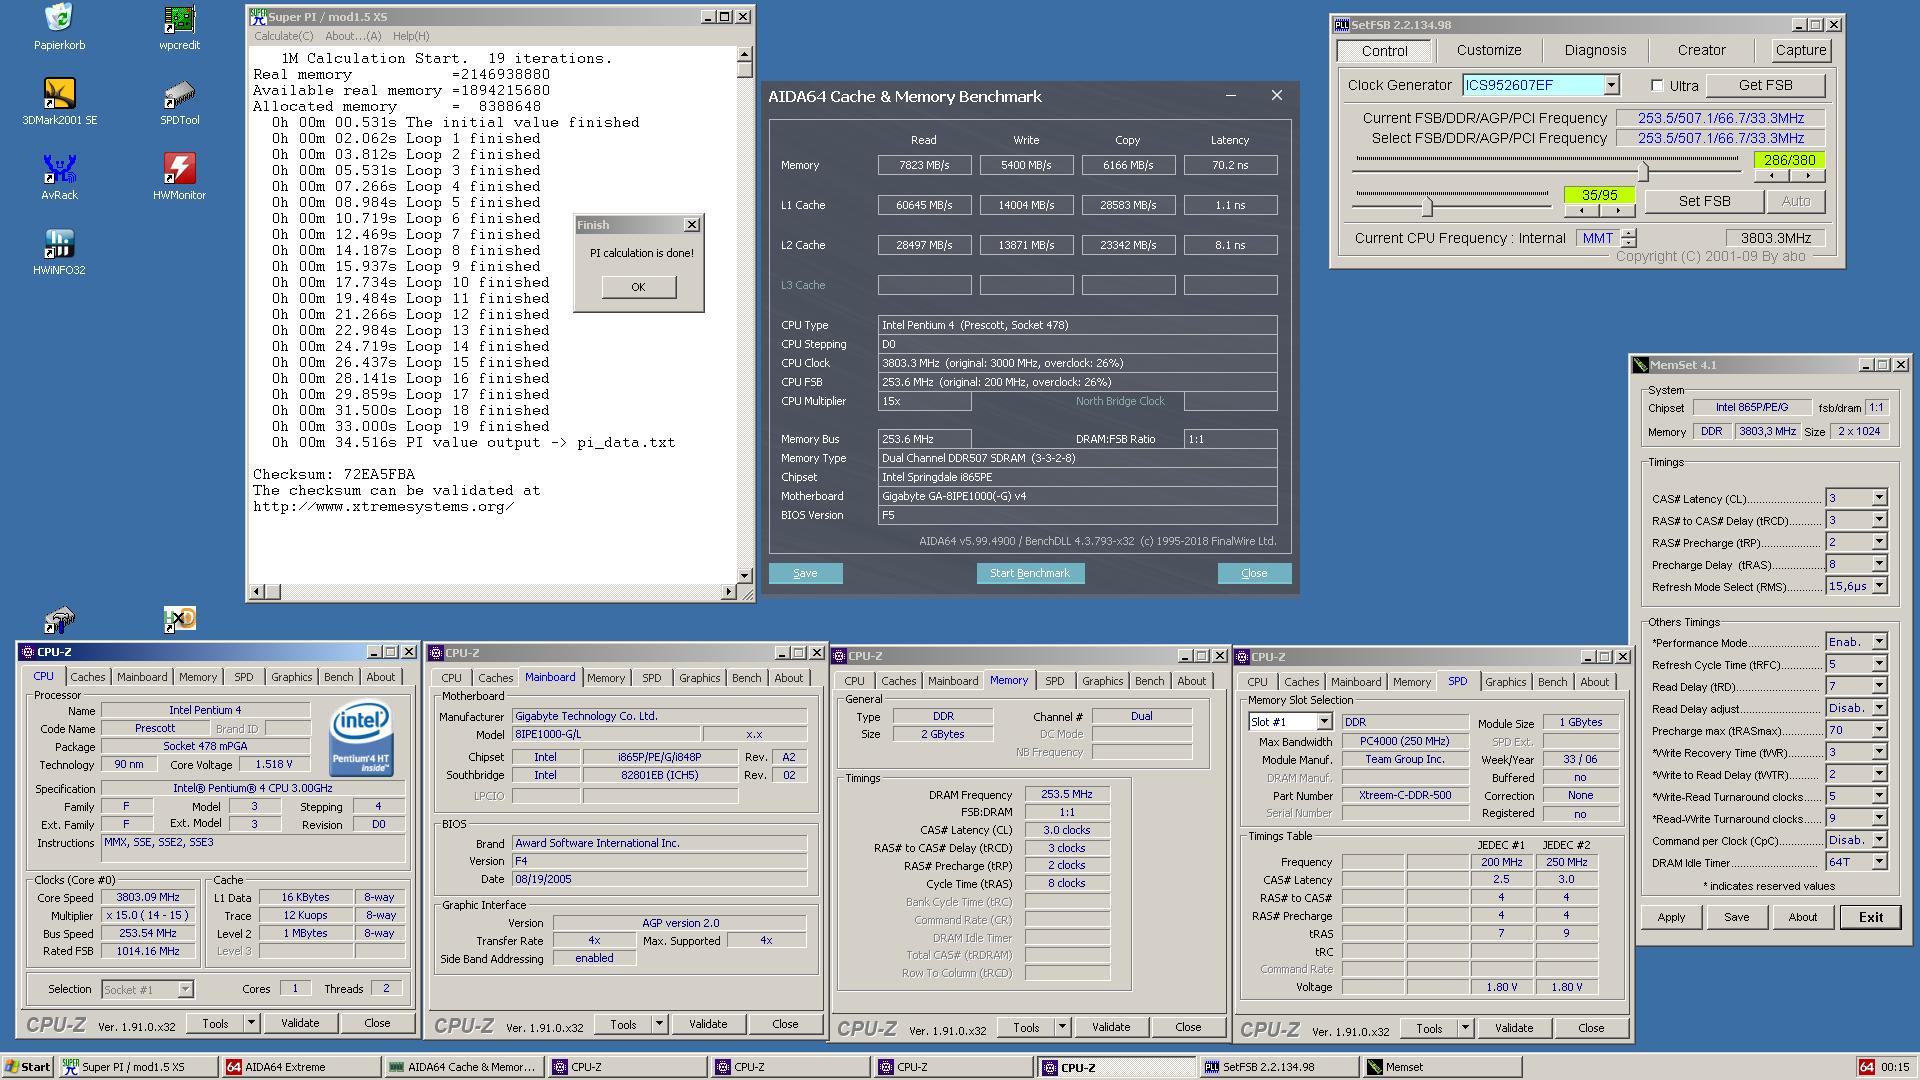The height and width of the screenshot is (1080, 1920).
Task: Click the upper FSB frequency slider
Action: point(1642,171)
